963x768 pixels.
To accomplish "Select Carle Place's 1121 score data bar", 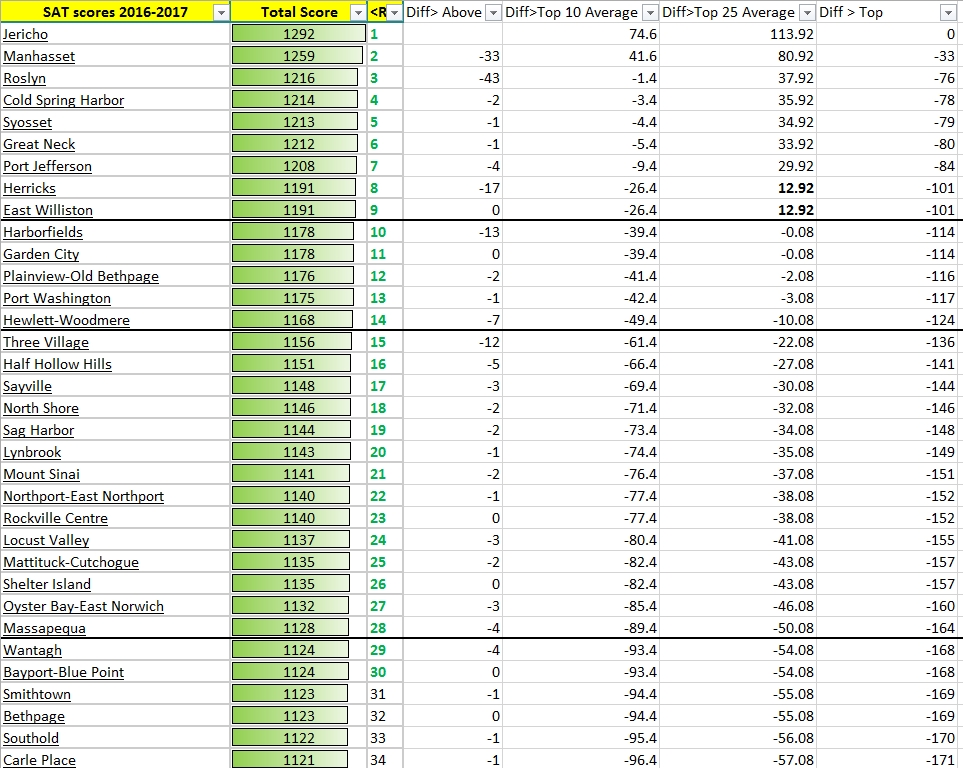I will (x=290, y=761).
